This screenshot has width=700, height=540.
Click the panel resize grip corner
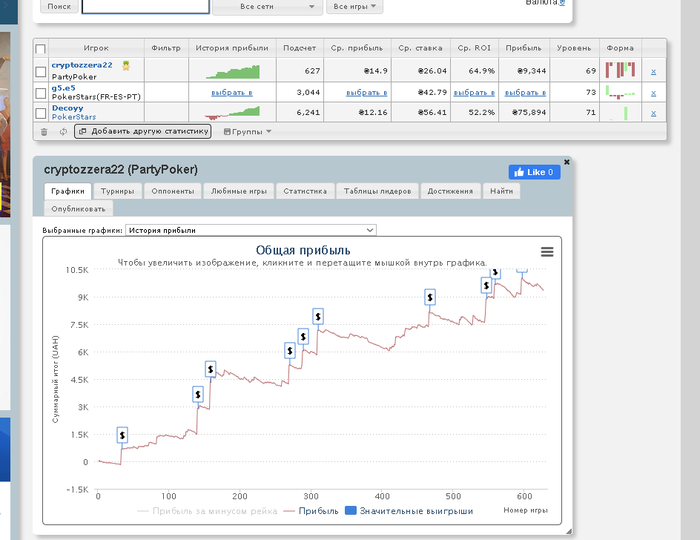(x=569, y=531)
